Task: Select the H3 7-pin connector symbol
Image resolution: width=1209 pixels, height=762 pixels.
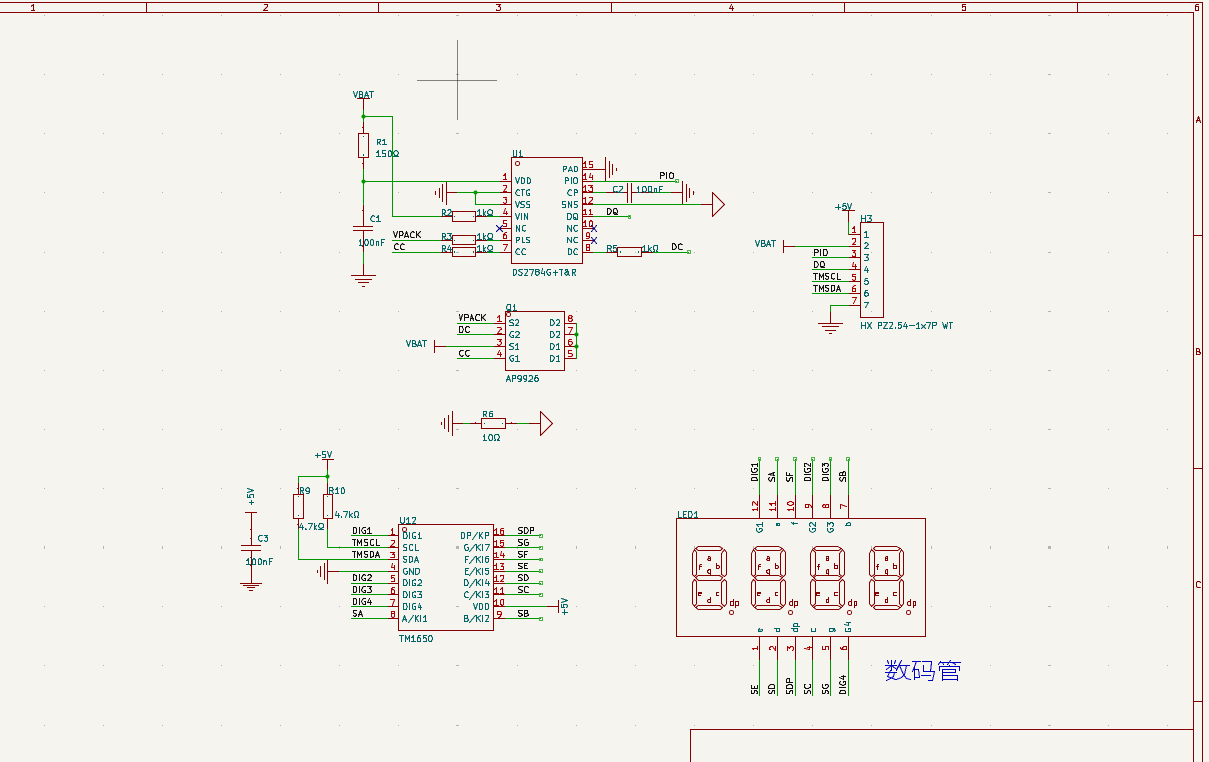Action: pos(871,270)
